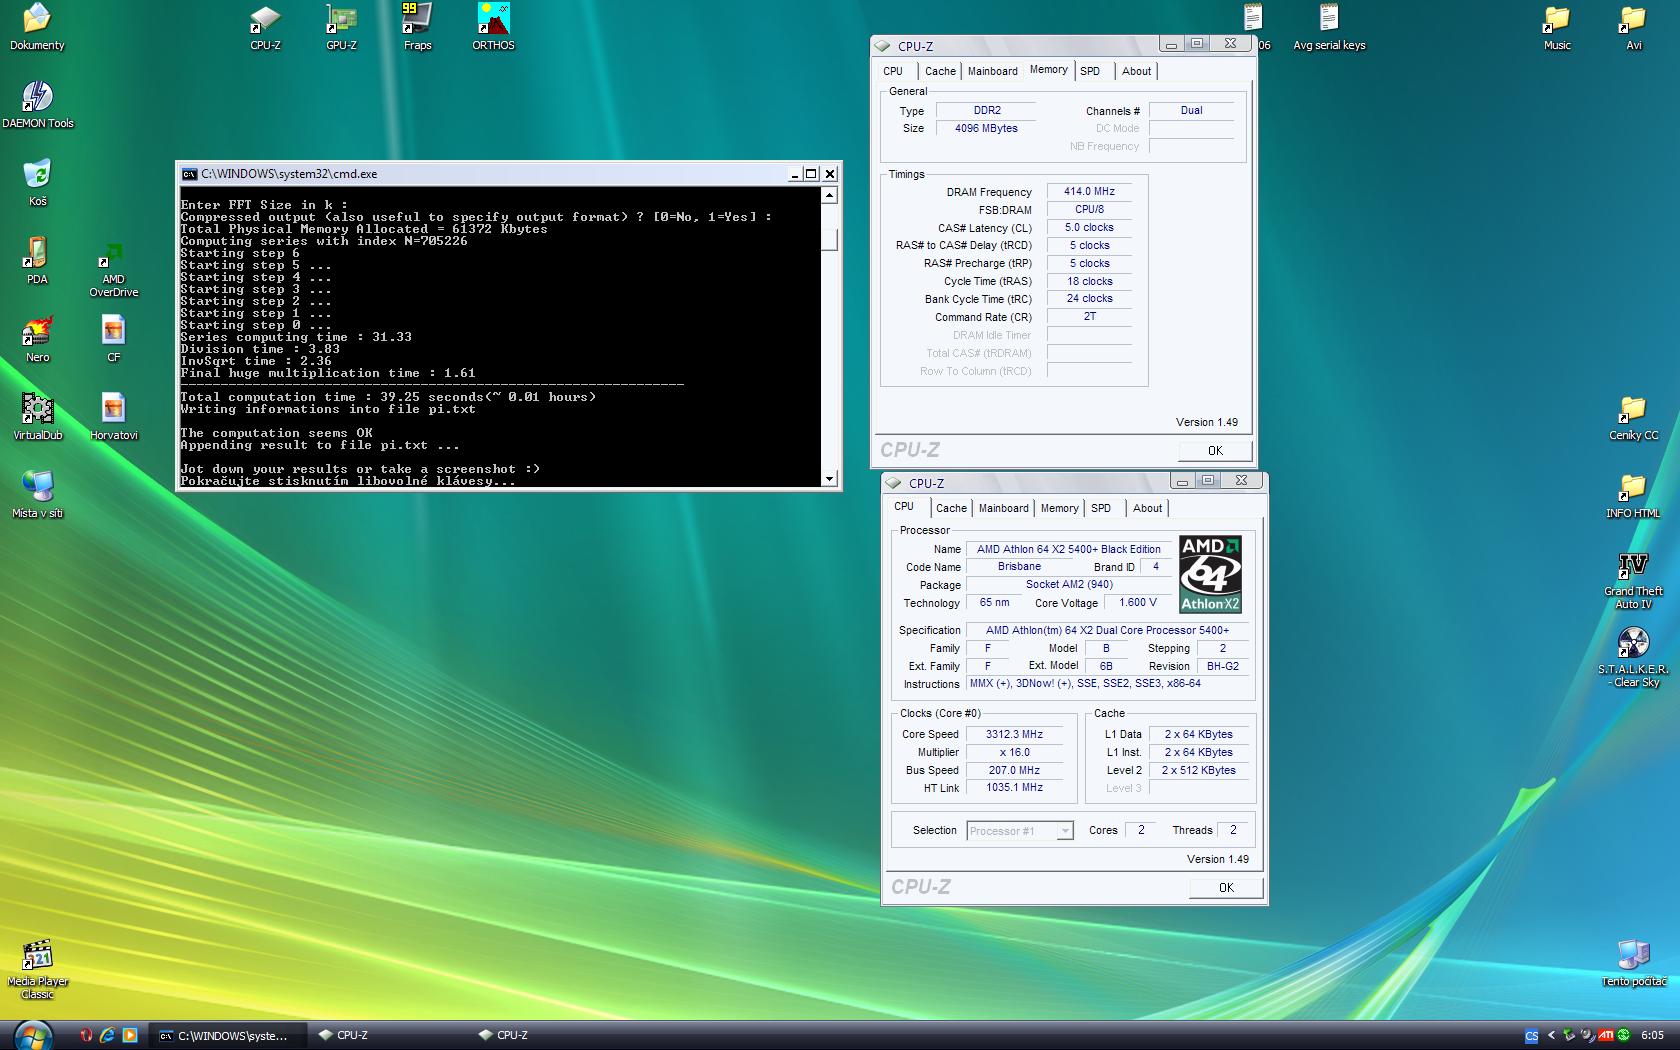The image size is (1680, 1050).
Task: Click the AMD 64 Athlon X2 logo
Action: click(1210, 575)
